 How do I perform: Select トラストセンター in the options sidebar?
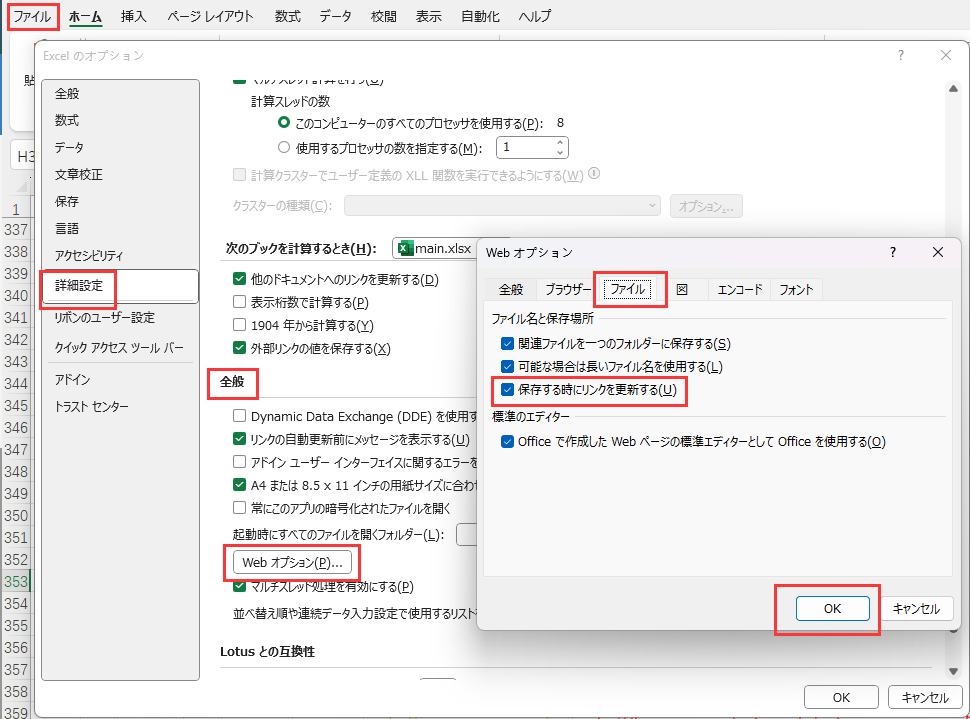click(92, 405)
